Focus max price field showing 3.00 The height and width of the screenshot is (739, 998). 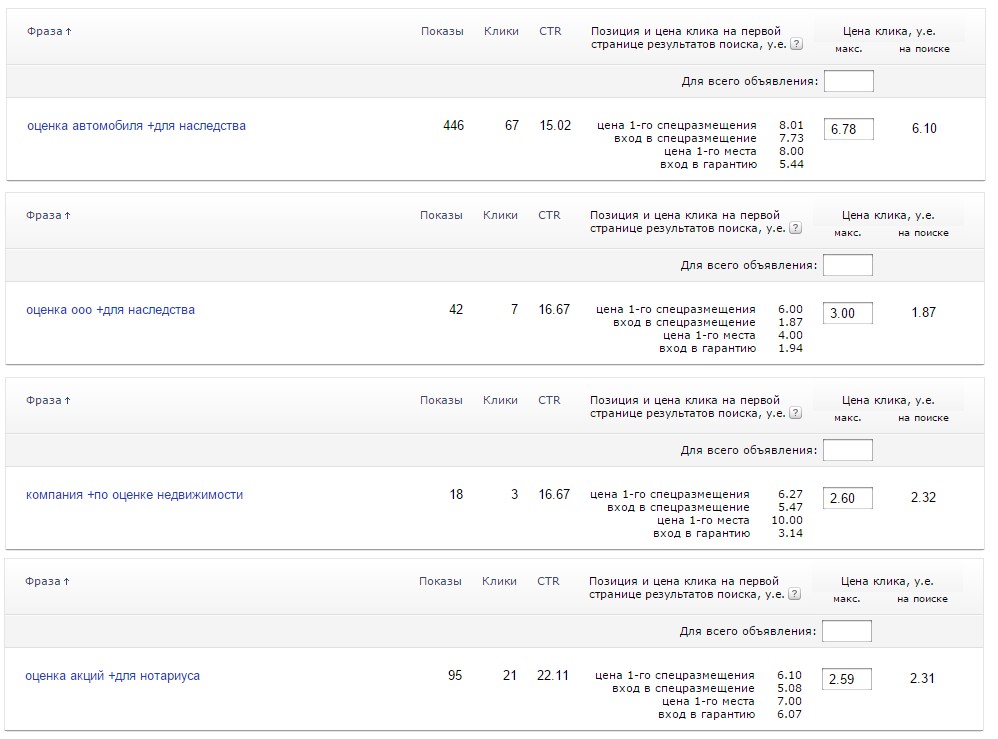[x=847, y=313]
